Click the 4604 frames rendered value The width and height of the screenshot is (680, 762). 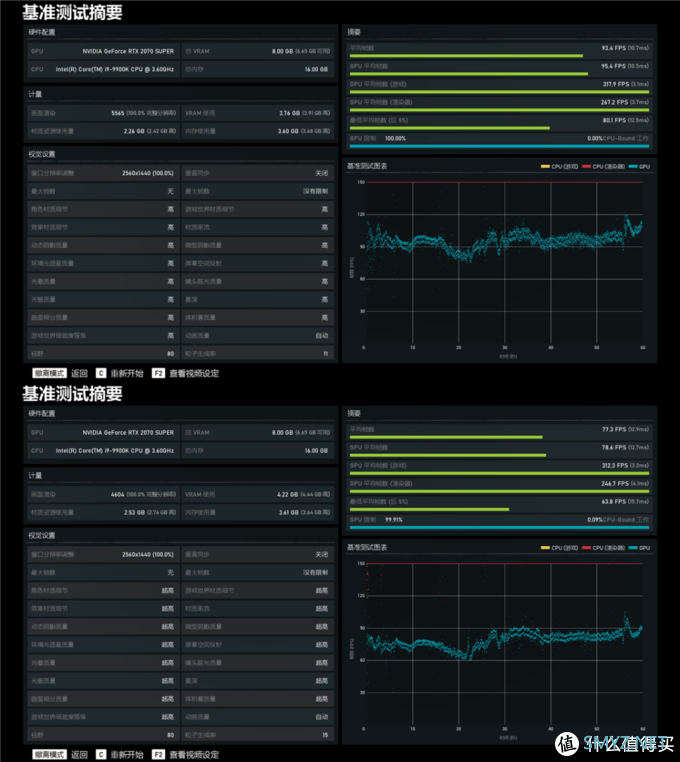pos(118,494)
